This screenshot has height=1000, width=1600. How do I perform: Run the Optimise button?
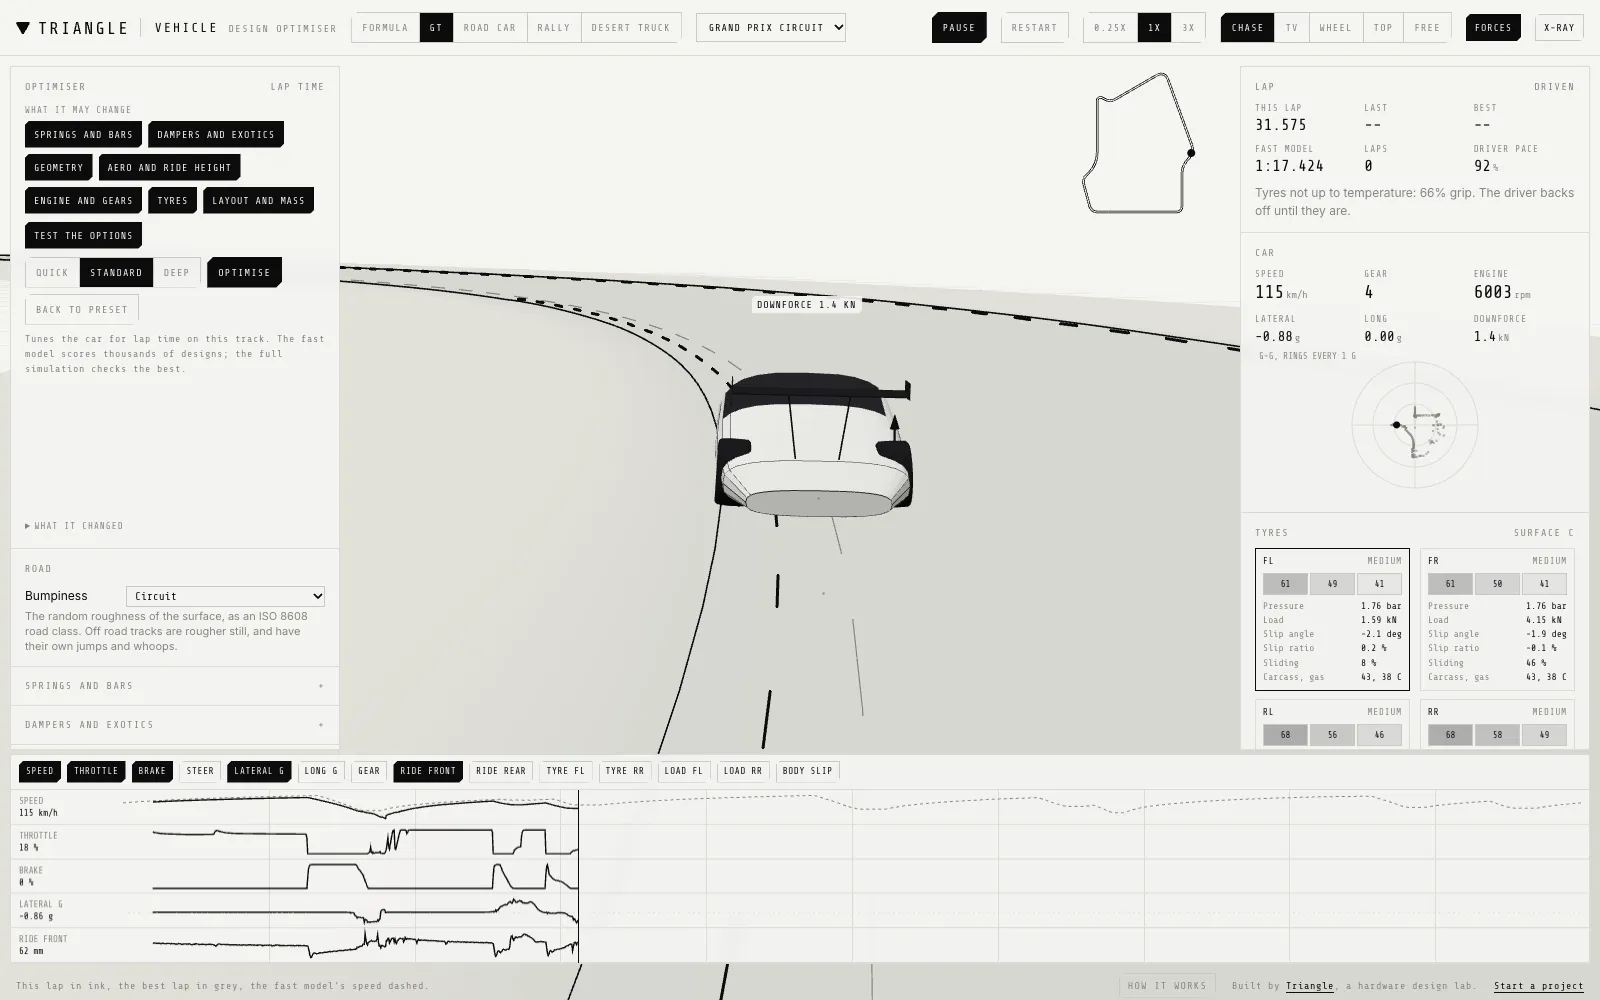[x=245, y=273]
